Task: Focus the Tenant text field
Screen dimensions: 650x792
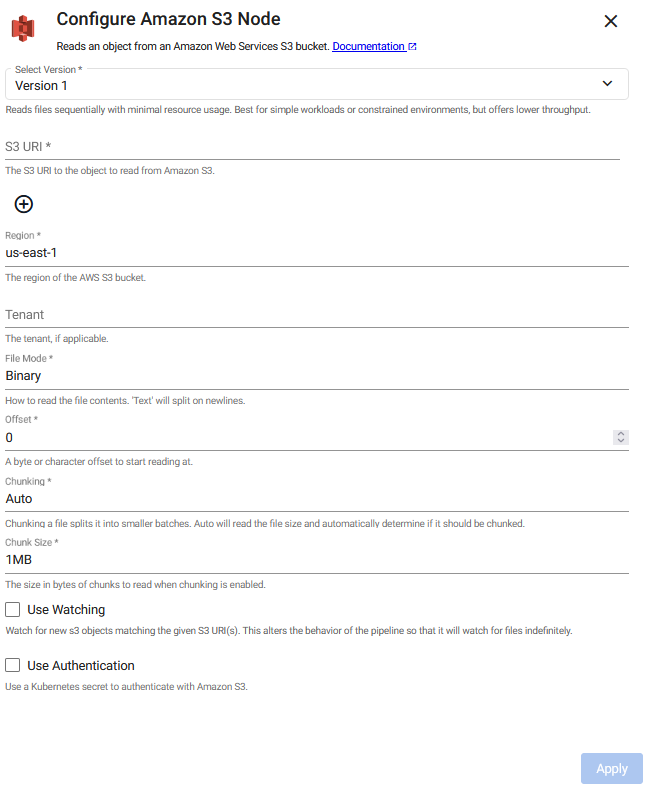Action: pyautogui.click(x=316, y=314)
